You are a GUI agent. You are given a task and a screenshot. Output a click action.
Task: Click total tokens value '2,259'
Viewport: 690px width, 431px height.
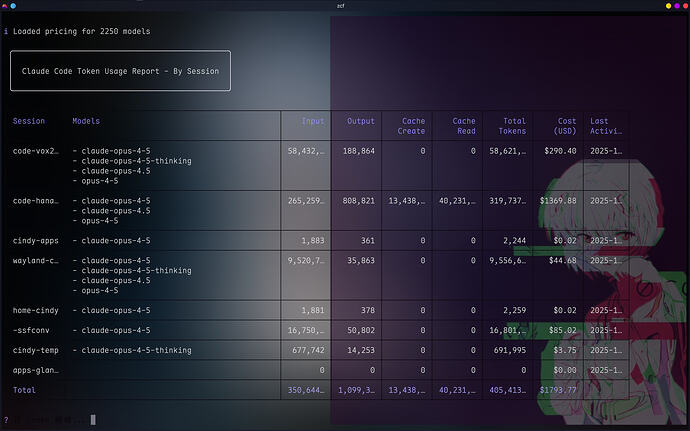(514, 310)
